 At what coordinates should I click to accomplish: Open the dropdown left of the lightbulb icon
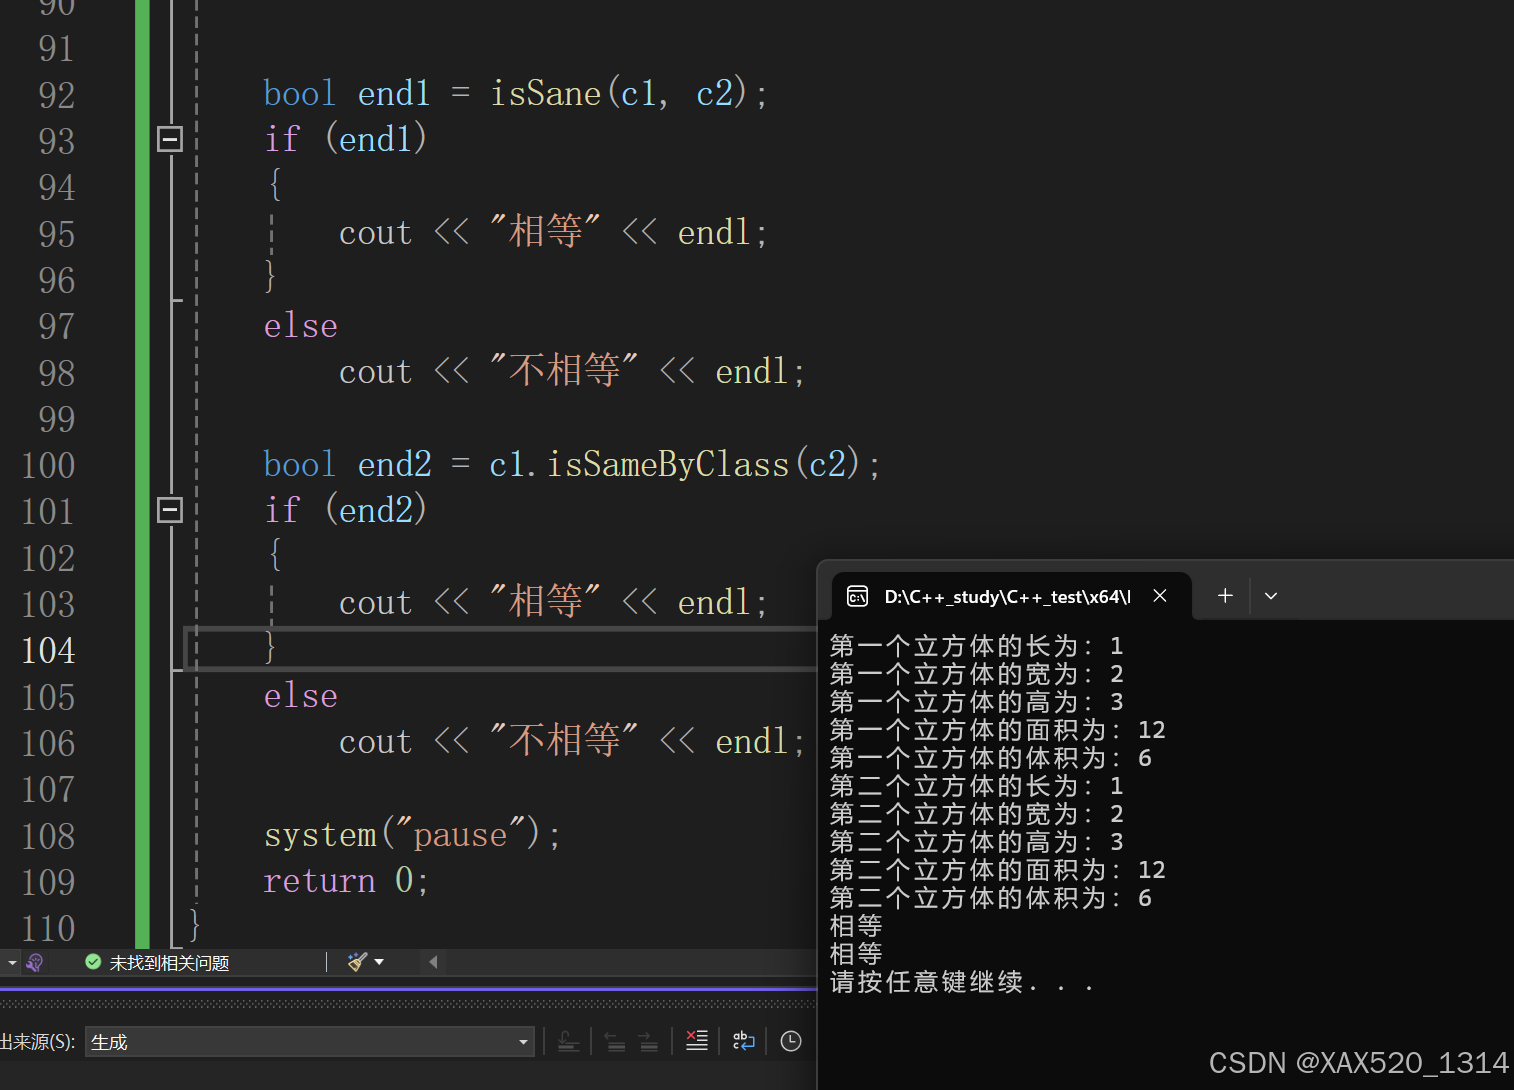(12, 962)
